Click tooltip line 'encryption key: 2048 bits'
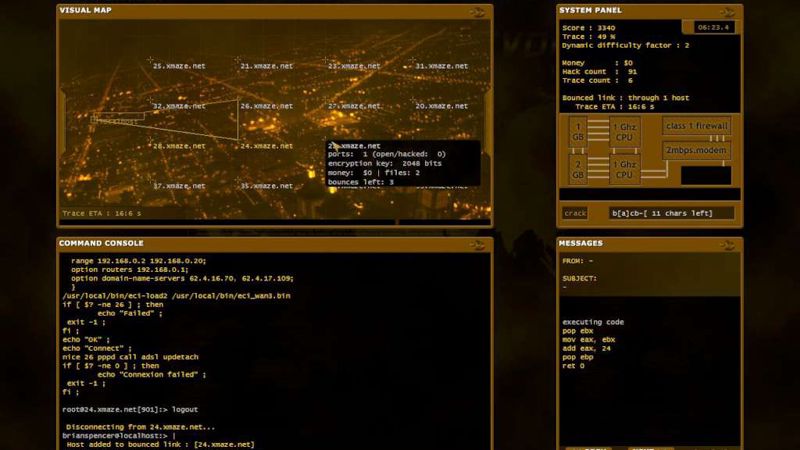800x450 pixels. tap(385, 164)
